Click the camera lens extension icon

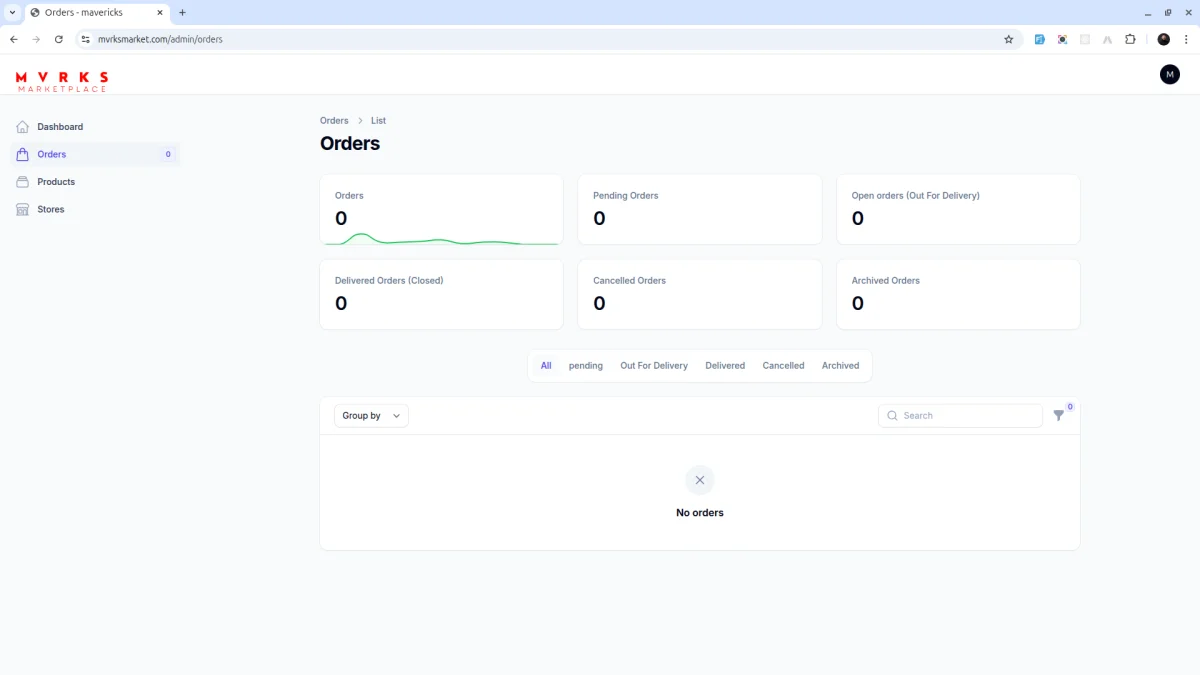point(1062,39)
